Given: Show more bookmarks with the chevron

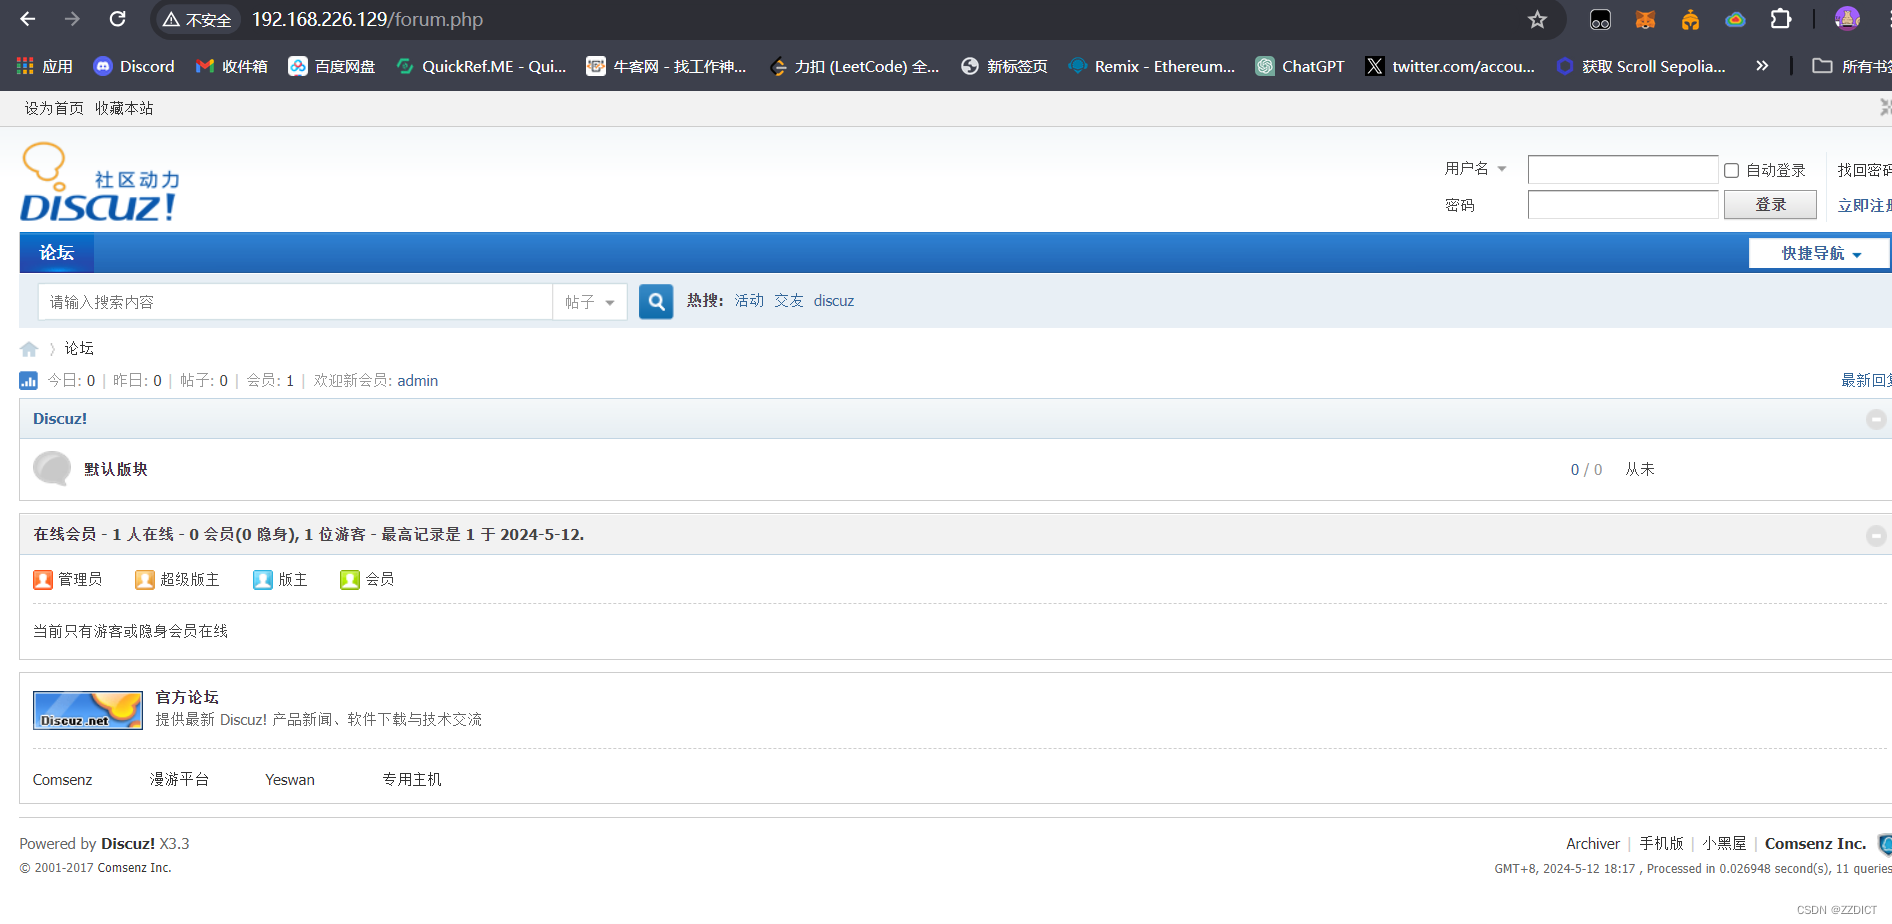Looking at the screenshot, I should (1762, 66).
